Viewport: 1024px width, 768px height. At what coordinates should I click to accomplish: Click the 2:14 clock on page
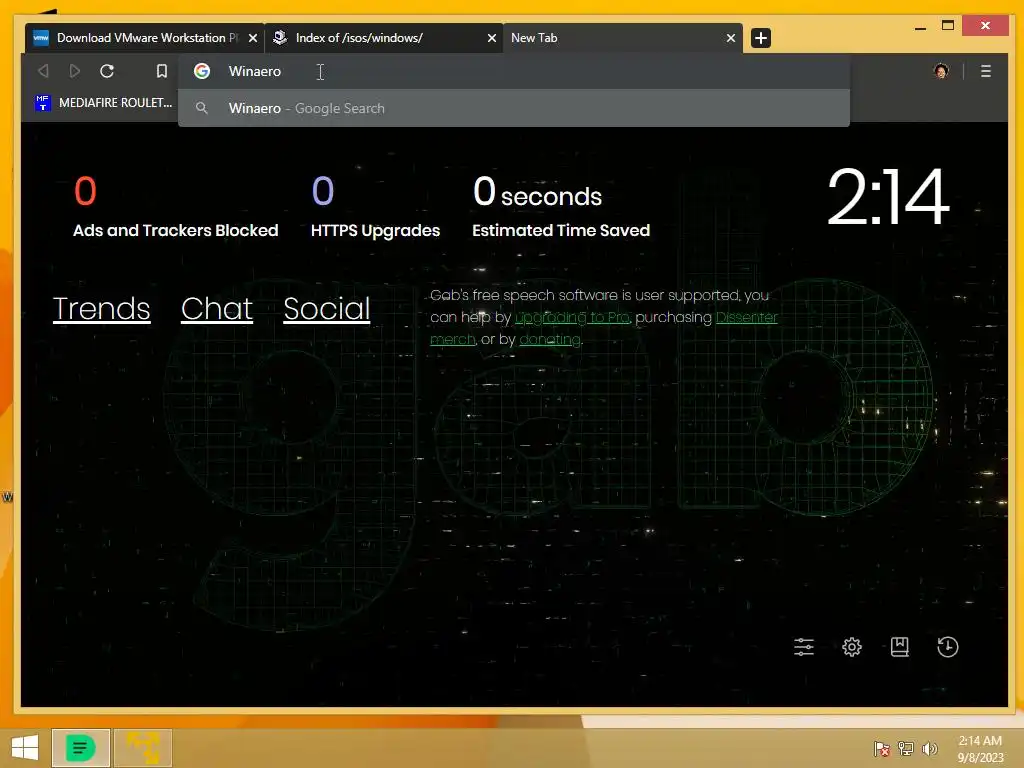click(x=888, y=197)
